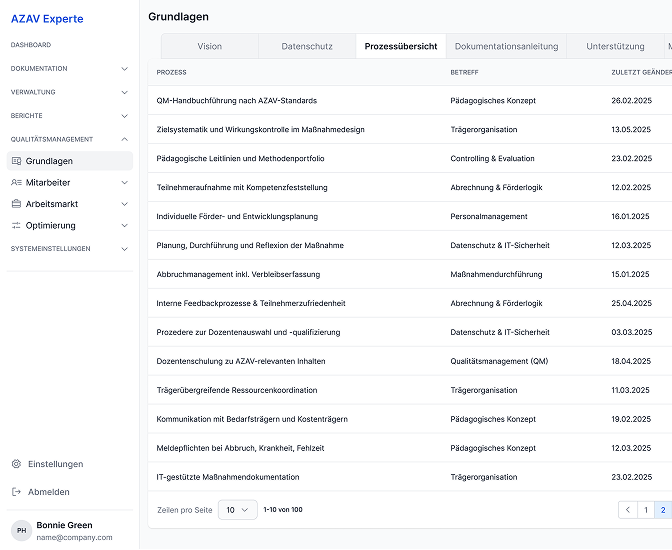Open the Zeilen pro Seite dropdown

[x=237, y=510]
